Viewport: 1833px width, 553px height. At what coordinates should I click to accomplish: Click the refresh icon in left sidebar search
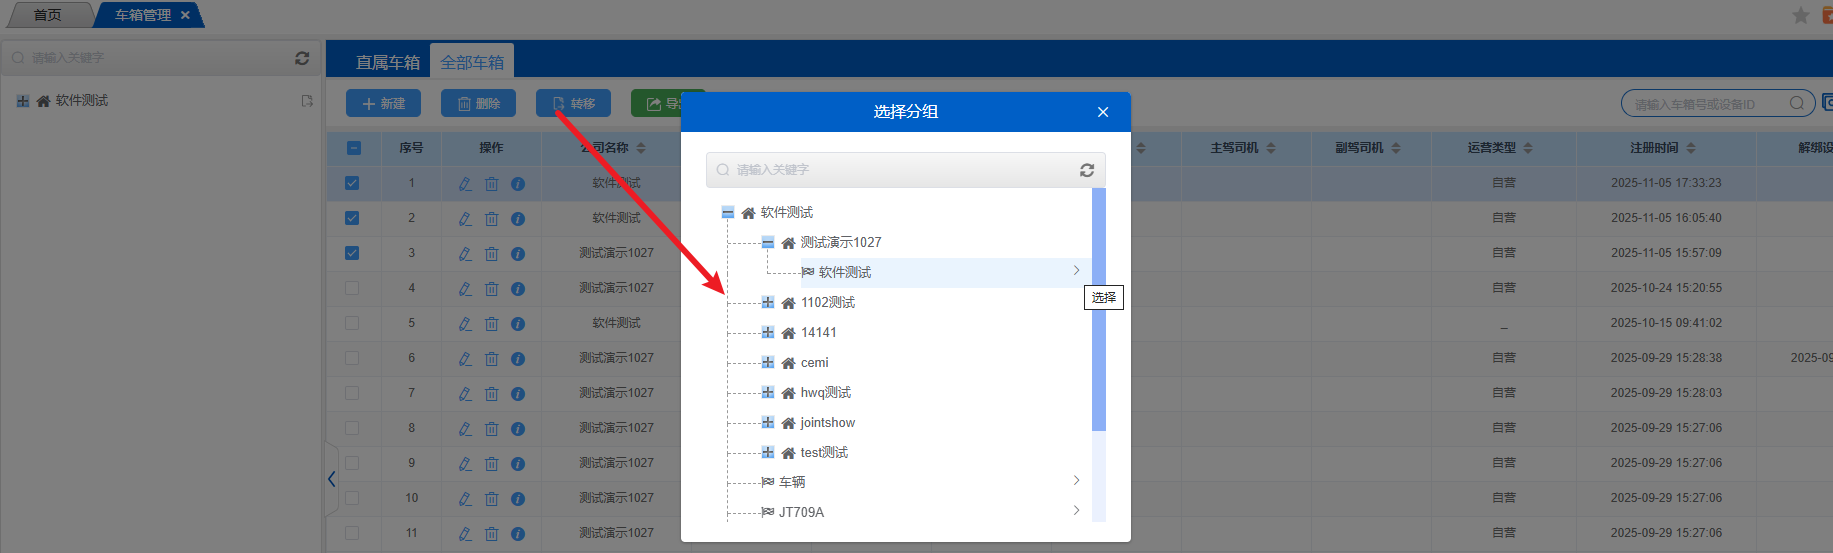pos(302,58)
